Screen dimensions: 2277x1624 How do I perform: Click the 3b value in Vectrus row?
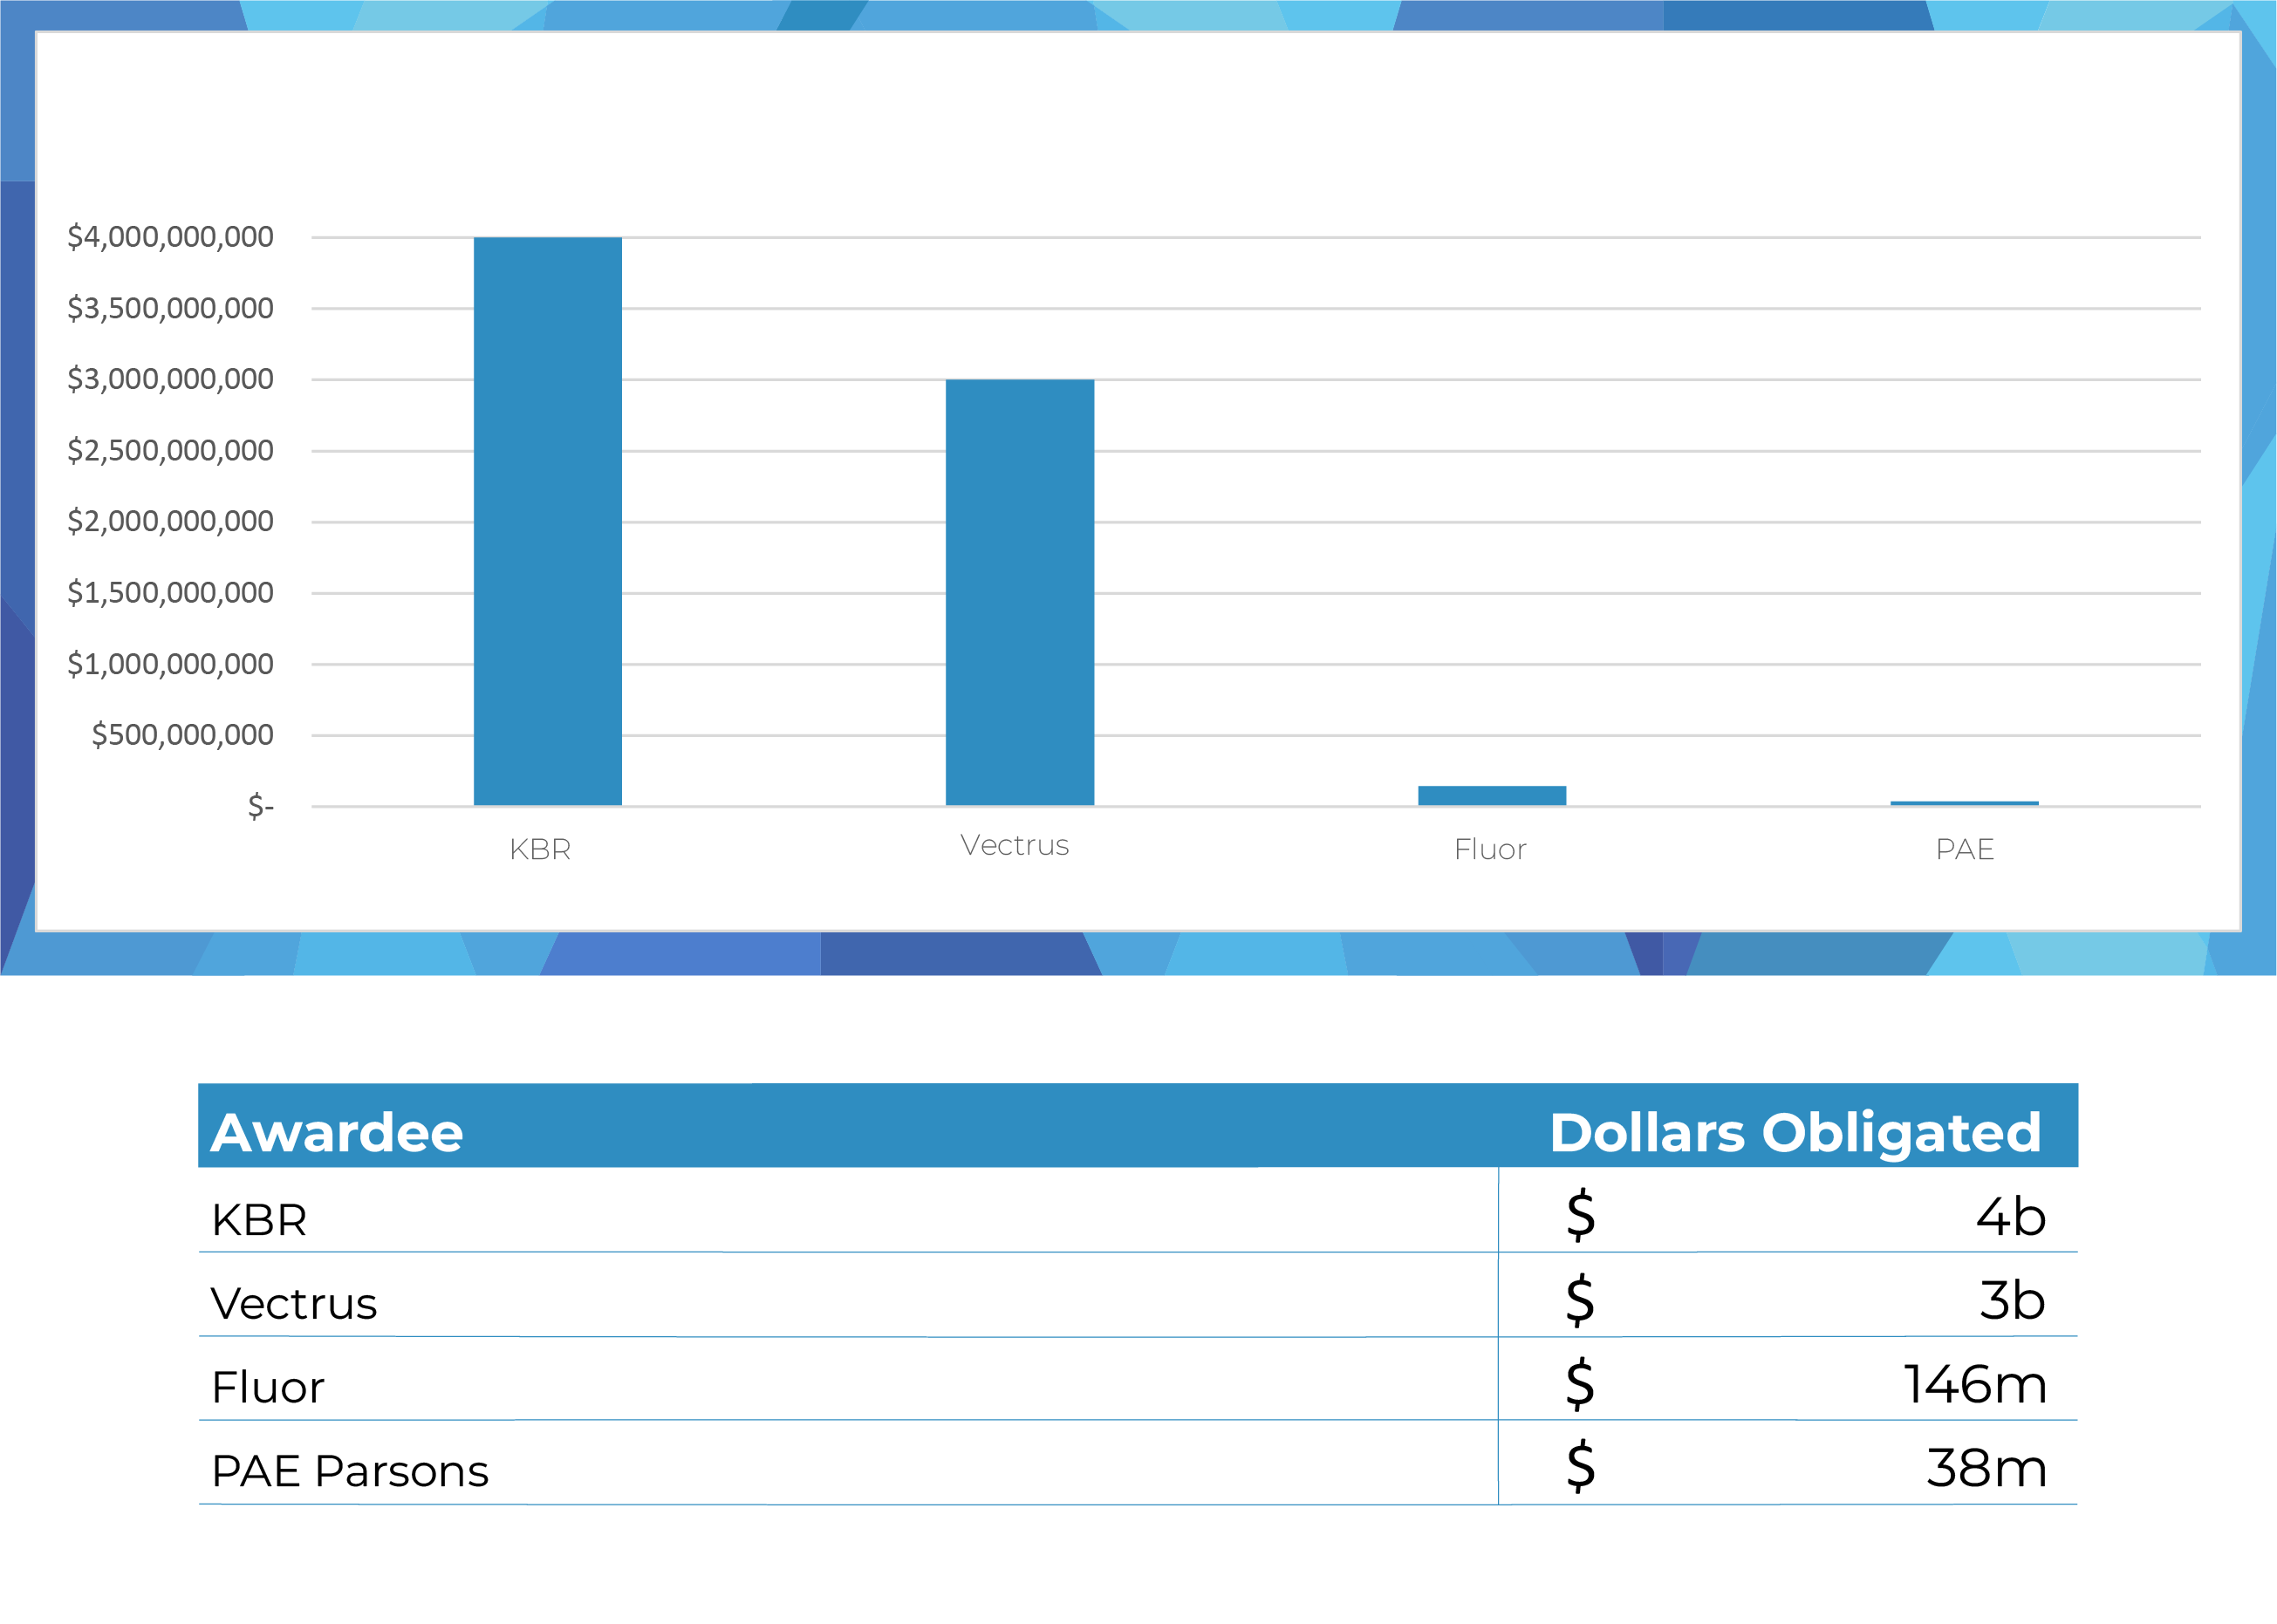[2012, 1300]
